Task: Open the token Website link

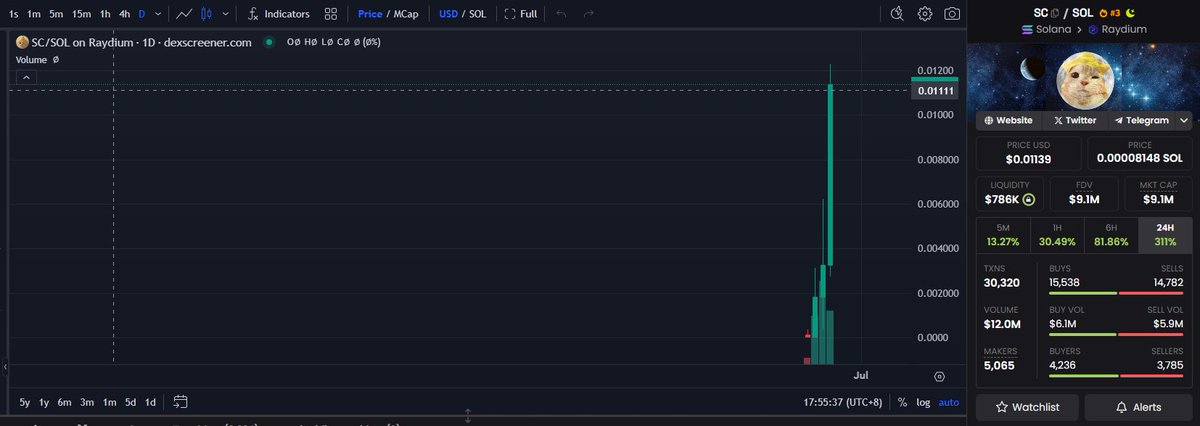Action: 1008,120
